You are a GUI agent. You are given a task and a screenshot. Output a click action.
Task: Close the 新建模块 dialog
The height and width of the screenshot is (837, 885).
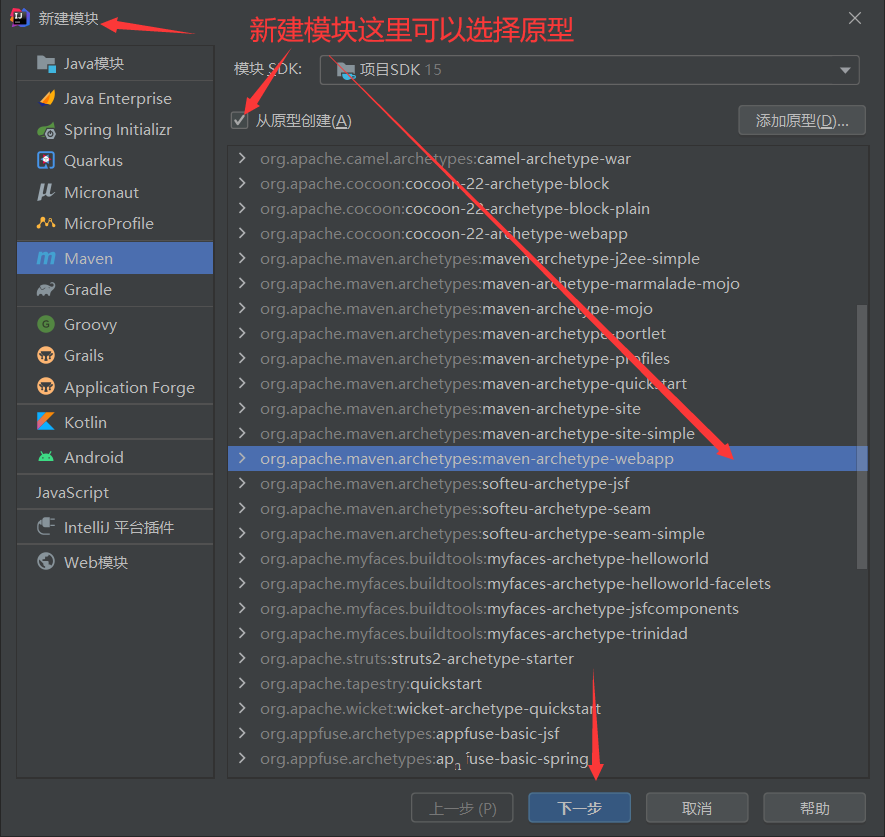click(x=855, y=18)
